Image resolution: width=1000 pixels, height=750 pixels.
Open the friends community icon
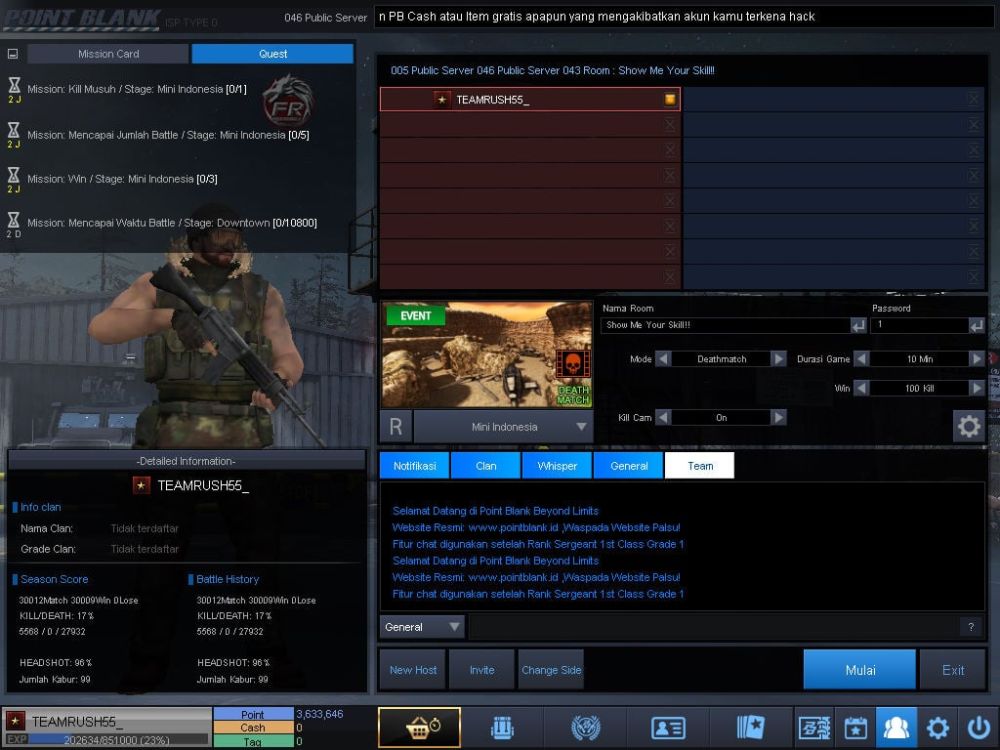tap(896, 727)
